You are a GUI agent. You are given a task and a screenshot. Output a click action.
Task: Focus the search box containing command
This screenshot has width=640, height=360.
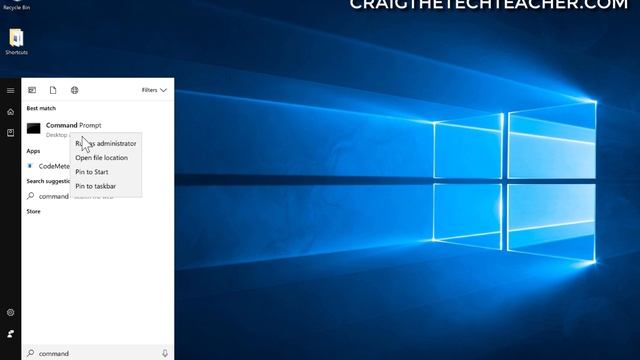tap(98, 353)
